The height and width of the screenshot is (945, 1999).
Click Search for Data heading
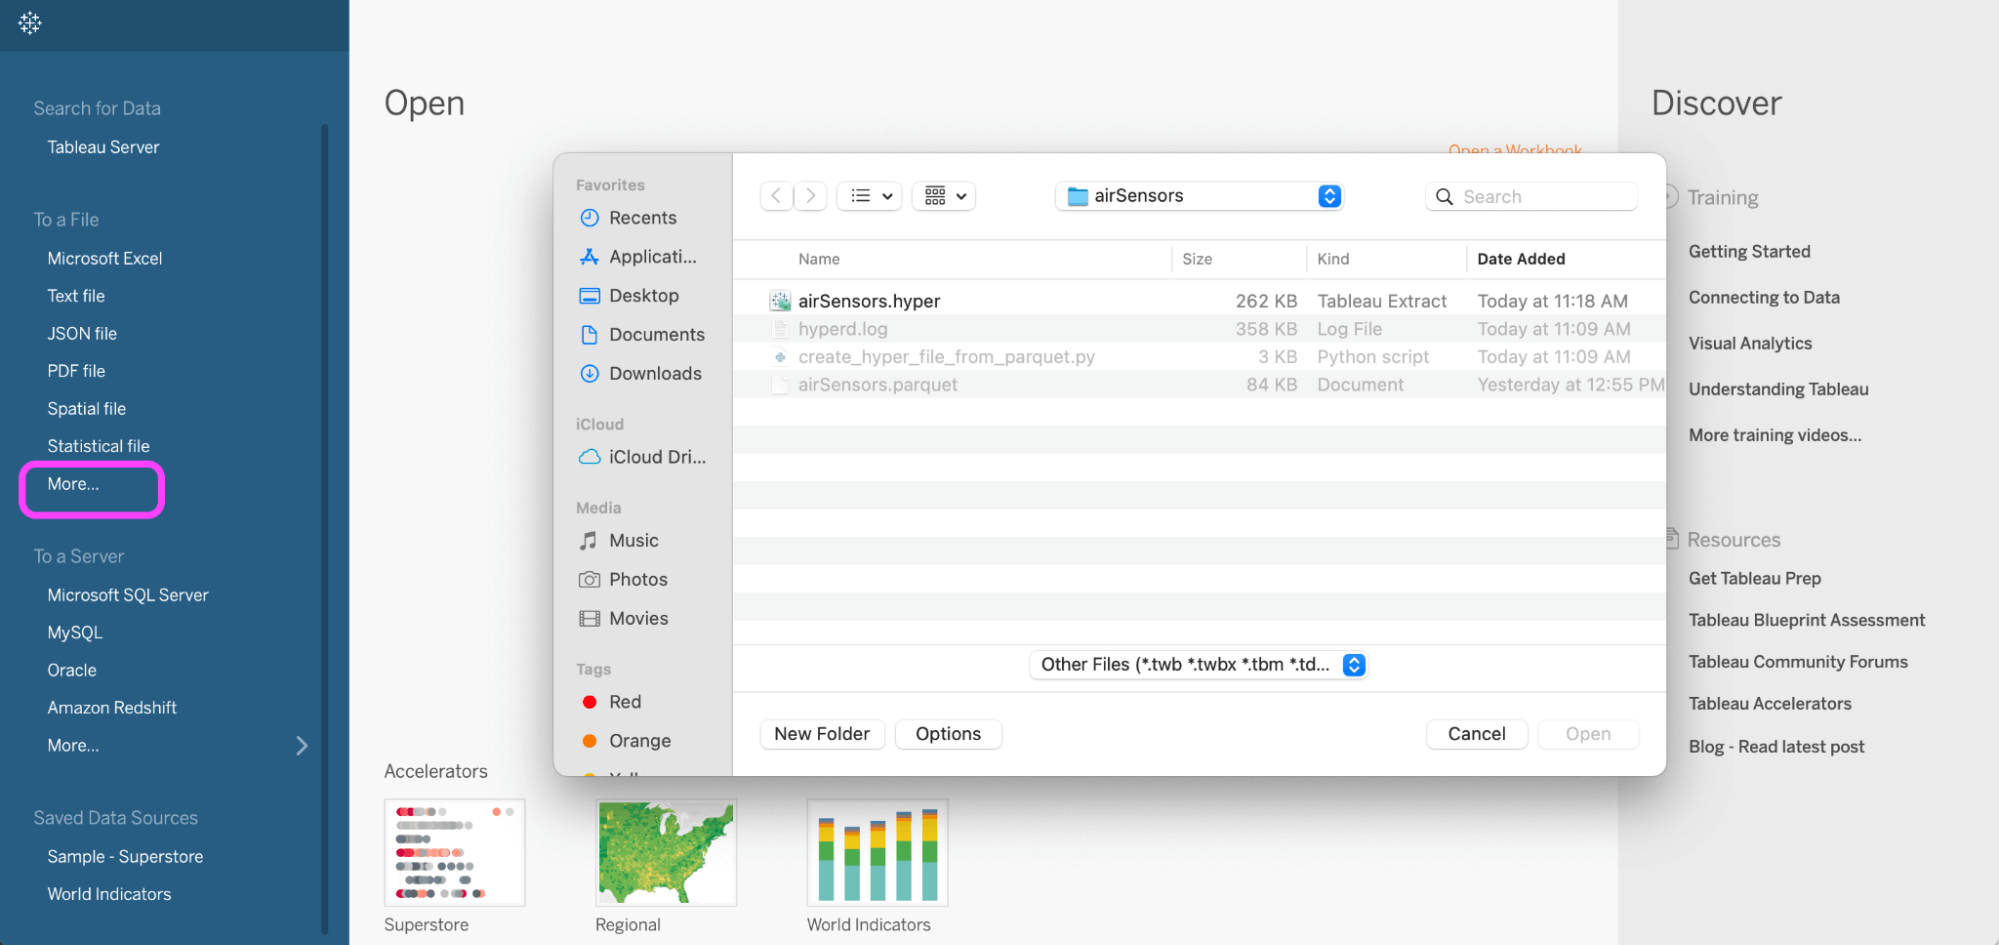tap(97, 108)
